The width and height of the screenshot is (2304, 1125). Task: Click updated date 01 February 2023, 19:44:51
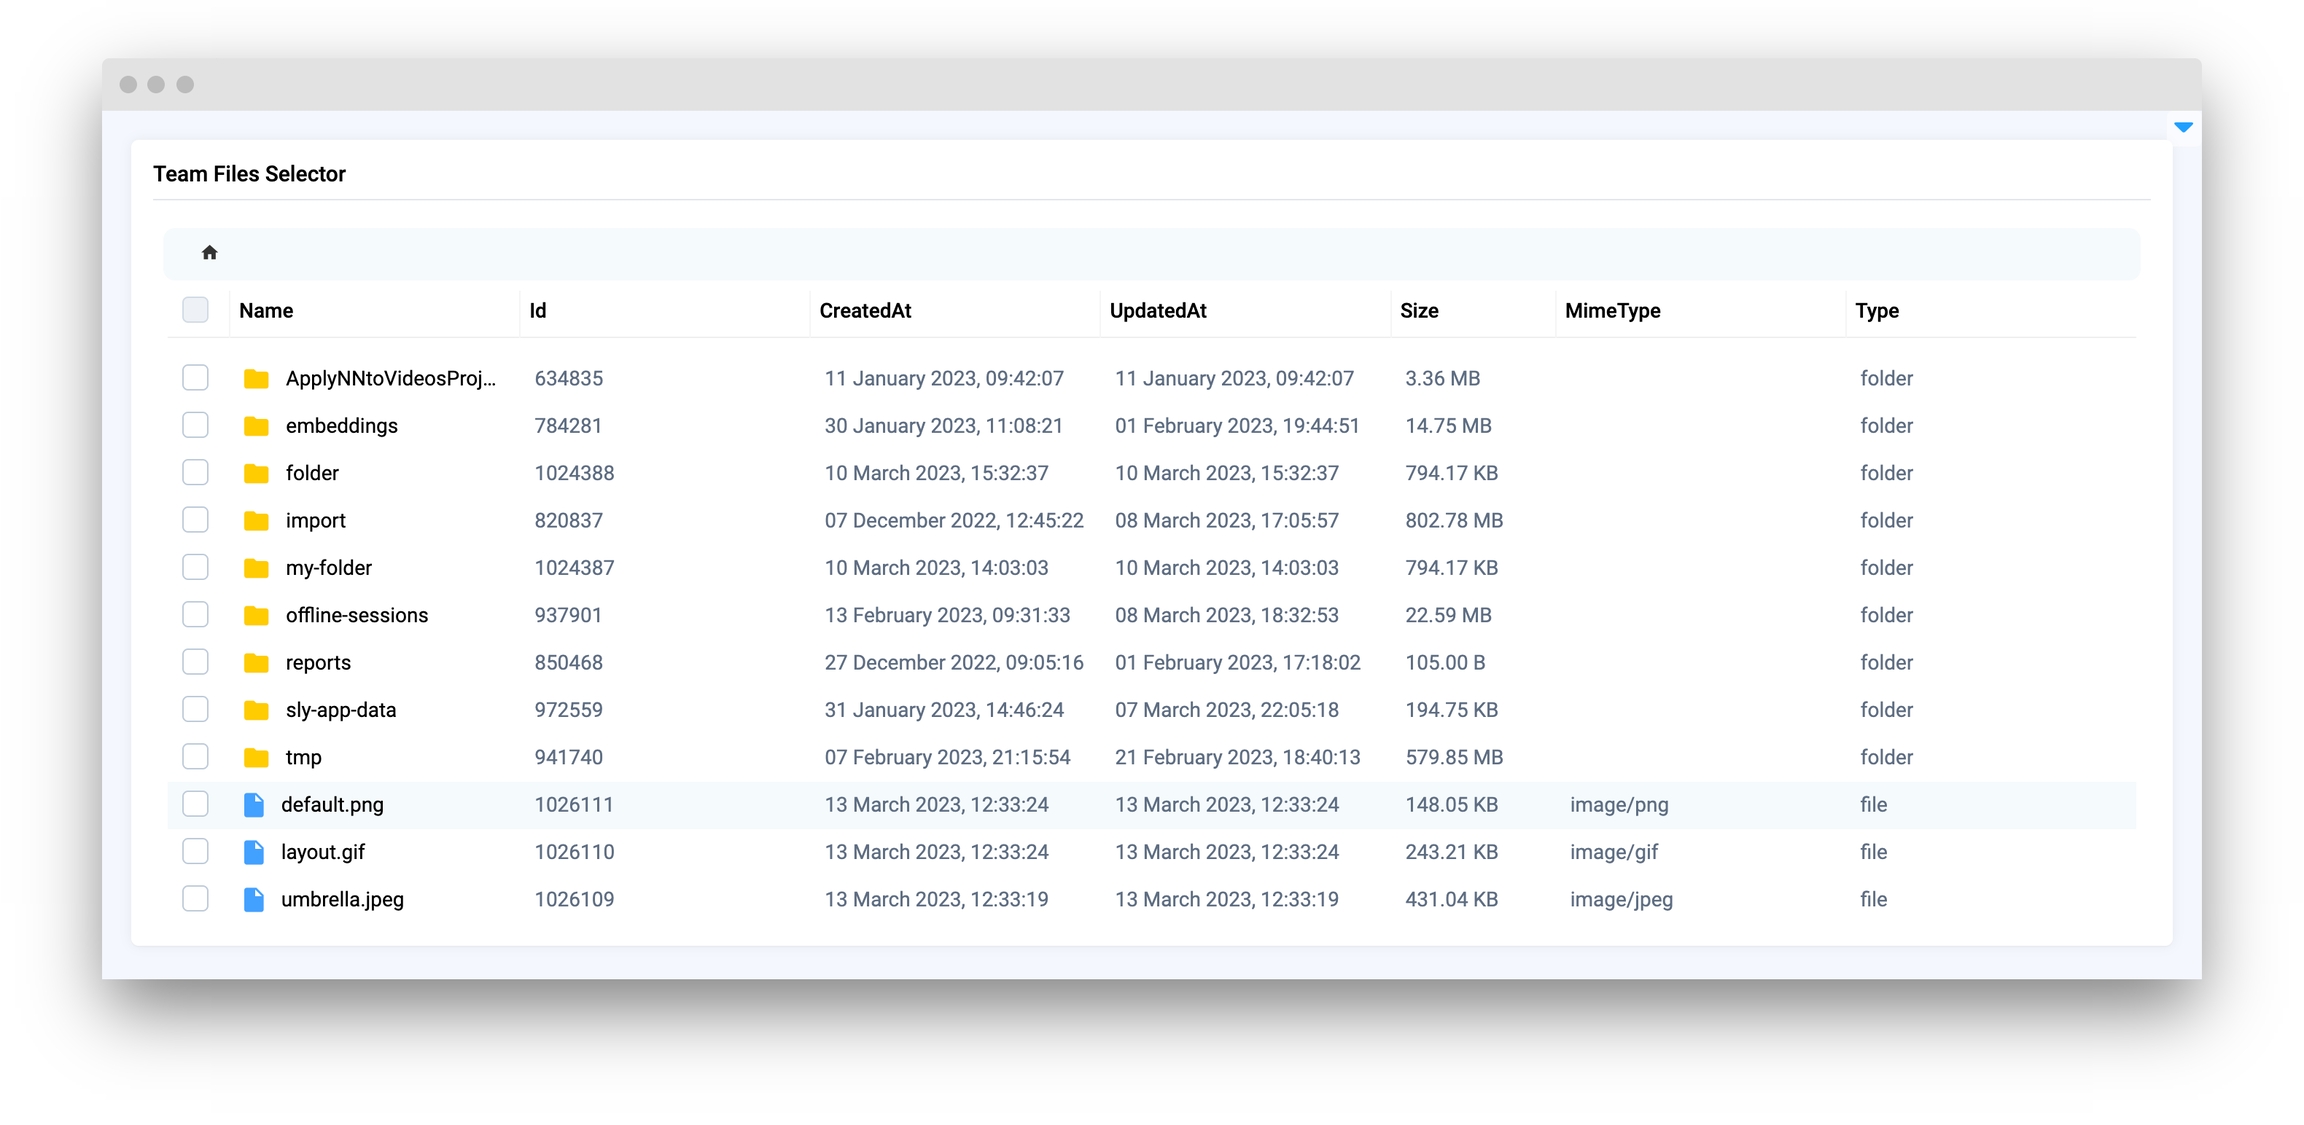tap(1237, 426)
